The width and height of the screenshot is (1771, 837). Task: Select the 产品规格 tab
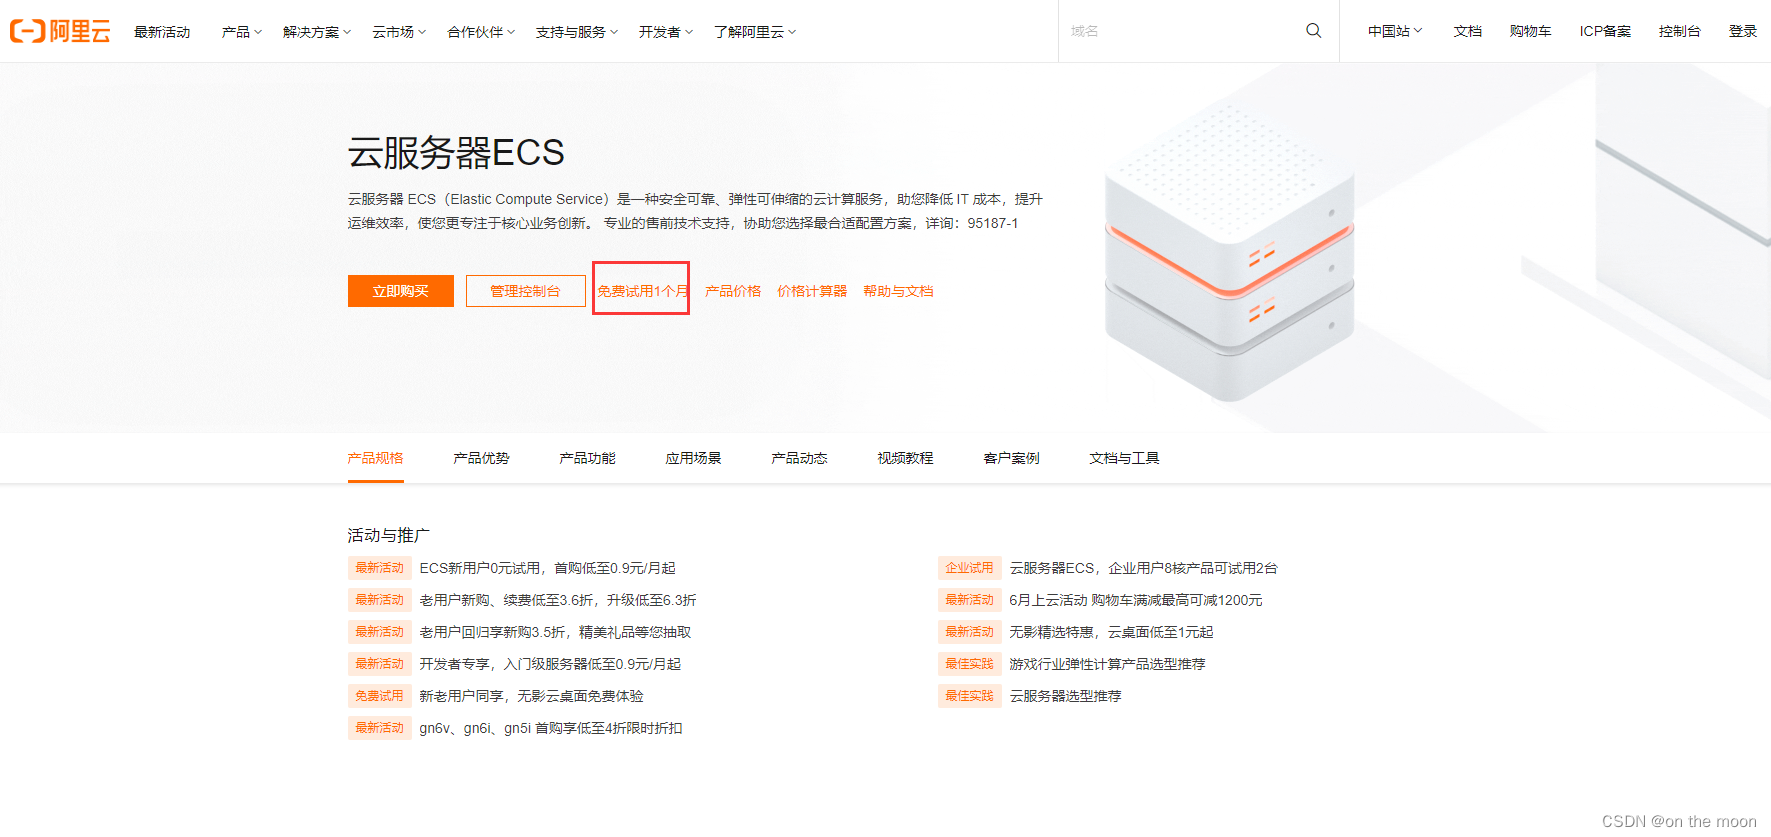tap(376, 458)
